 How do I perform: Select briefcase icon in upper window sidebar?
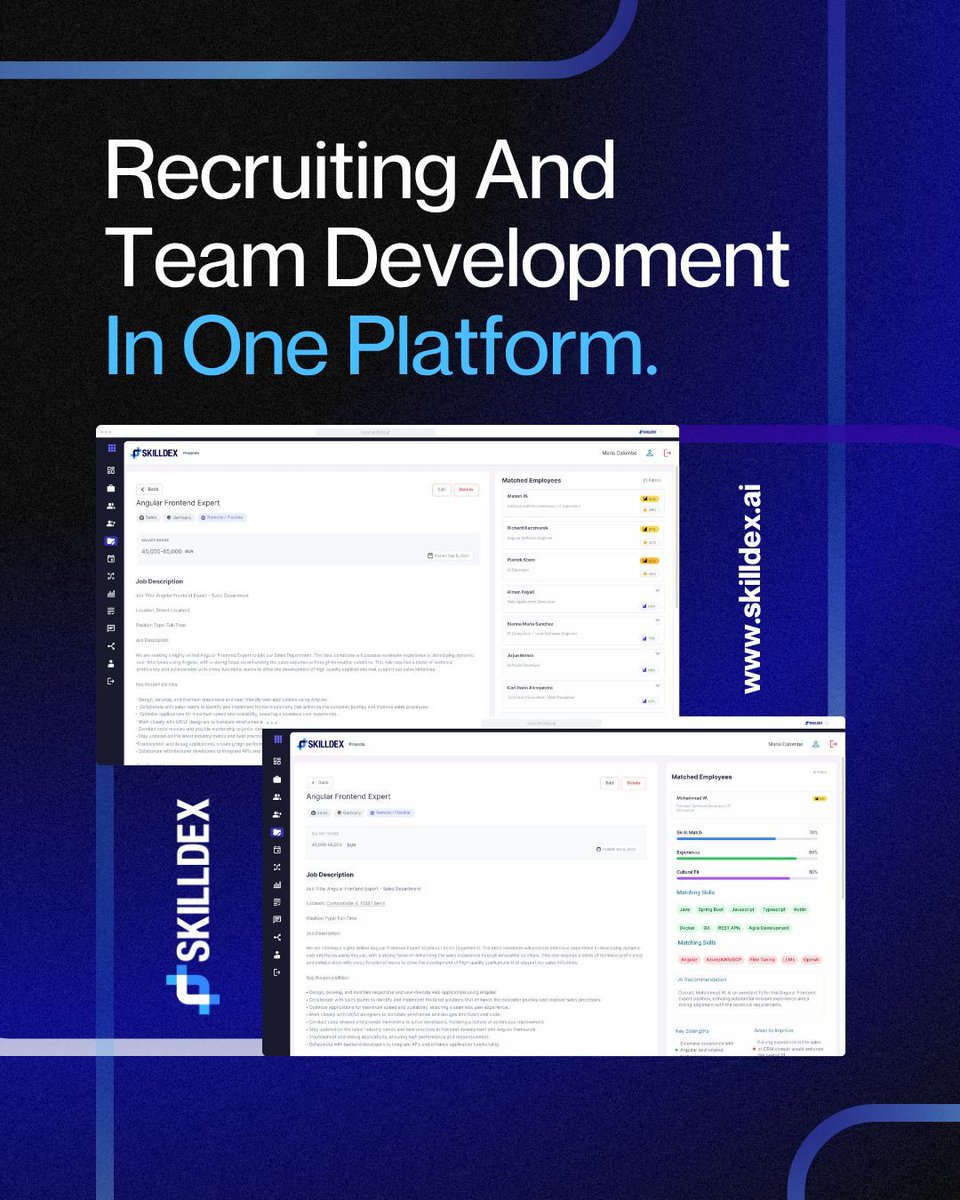point(111,488)
